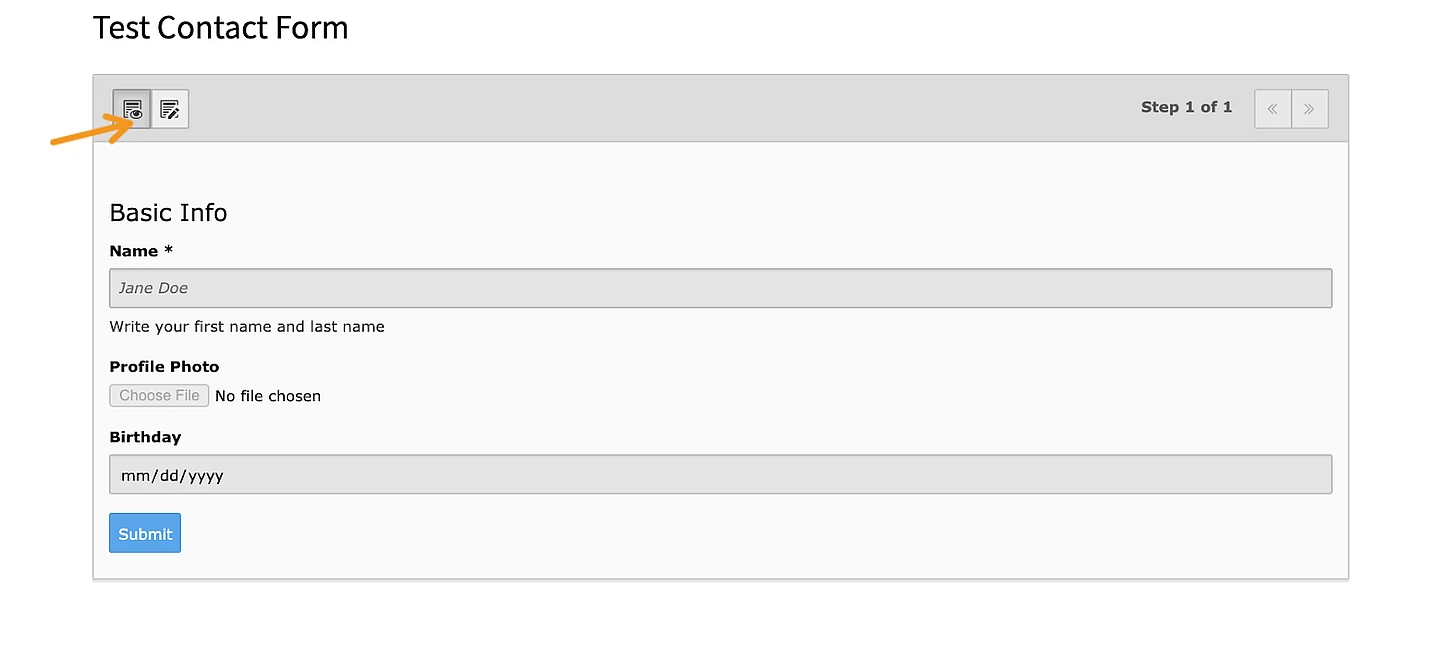The image size is (1440, 672).
Task: Select the Step 1 of 1 pagination label
Action: [x=1187, y=107]
